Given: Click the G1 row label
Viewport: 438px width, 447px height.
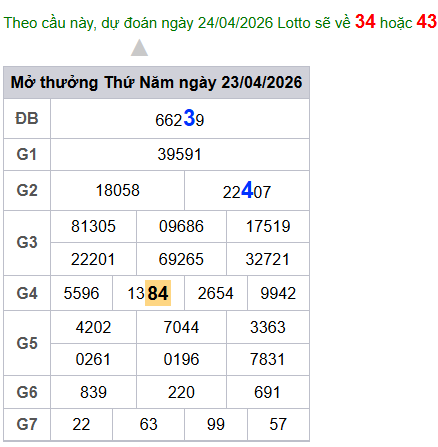Looking at the screenshot, I should (x=27, y=155).
